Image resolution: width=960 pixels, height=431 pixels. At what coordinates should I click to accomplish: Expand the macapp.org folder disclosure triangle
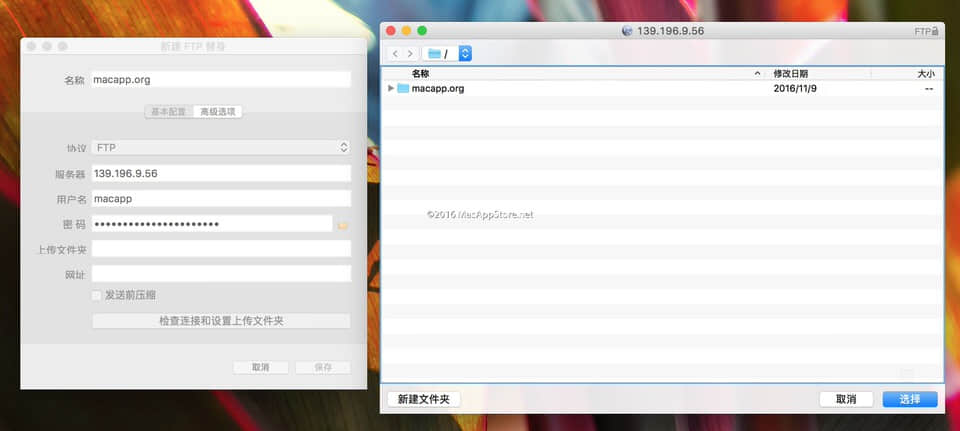(391, 89)
